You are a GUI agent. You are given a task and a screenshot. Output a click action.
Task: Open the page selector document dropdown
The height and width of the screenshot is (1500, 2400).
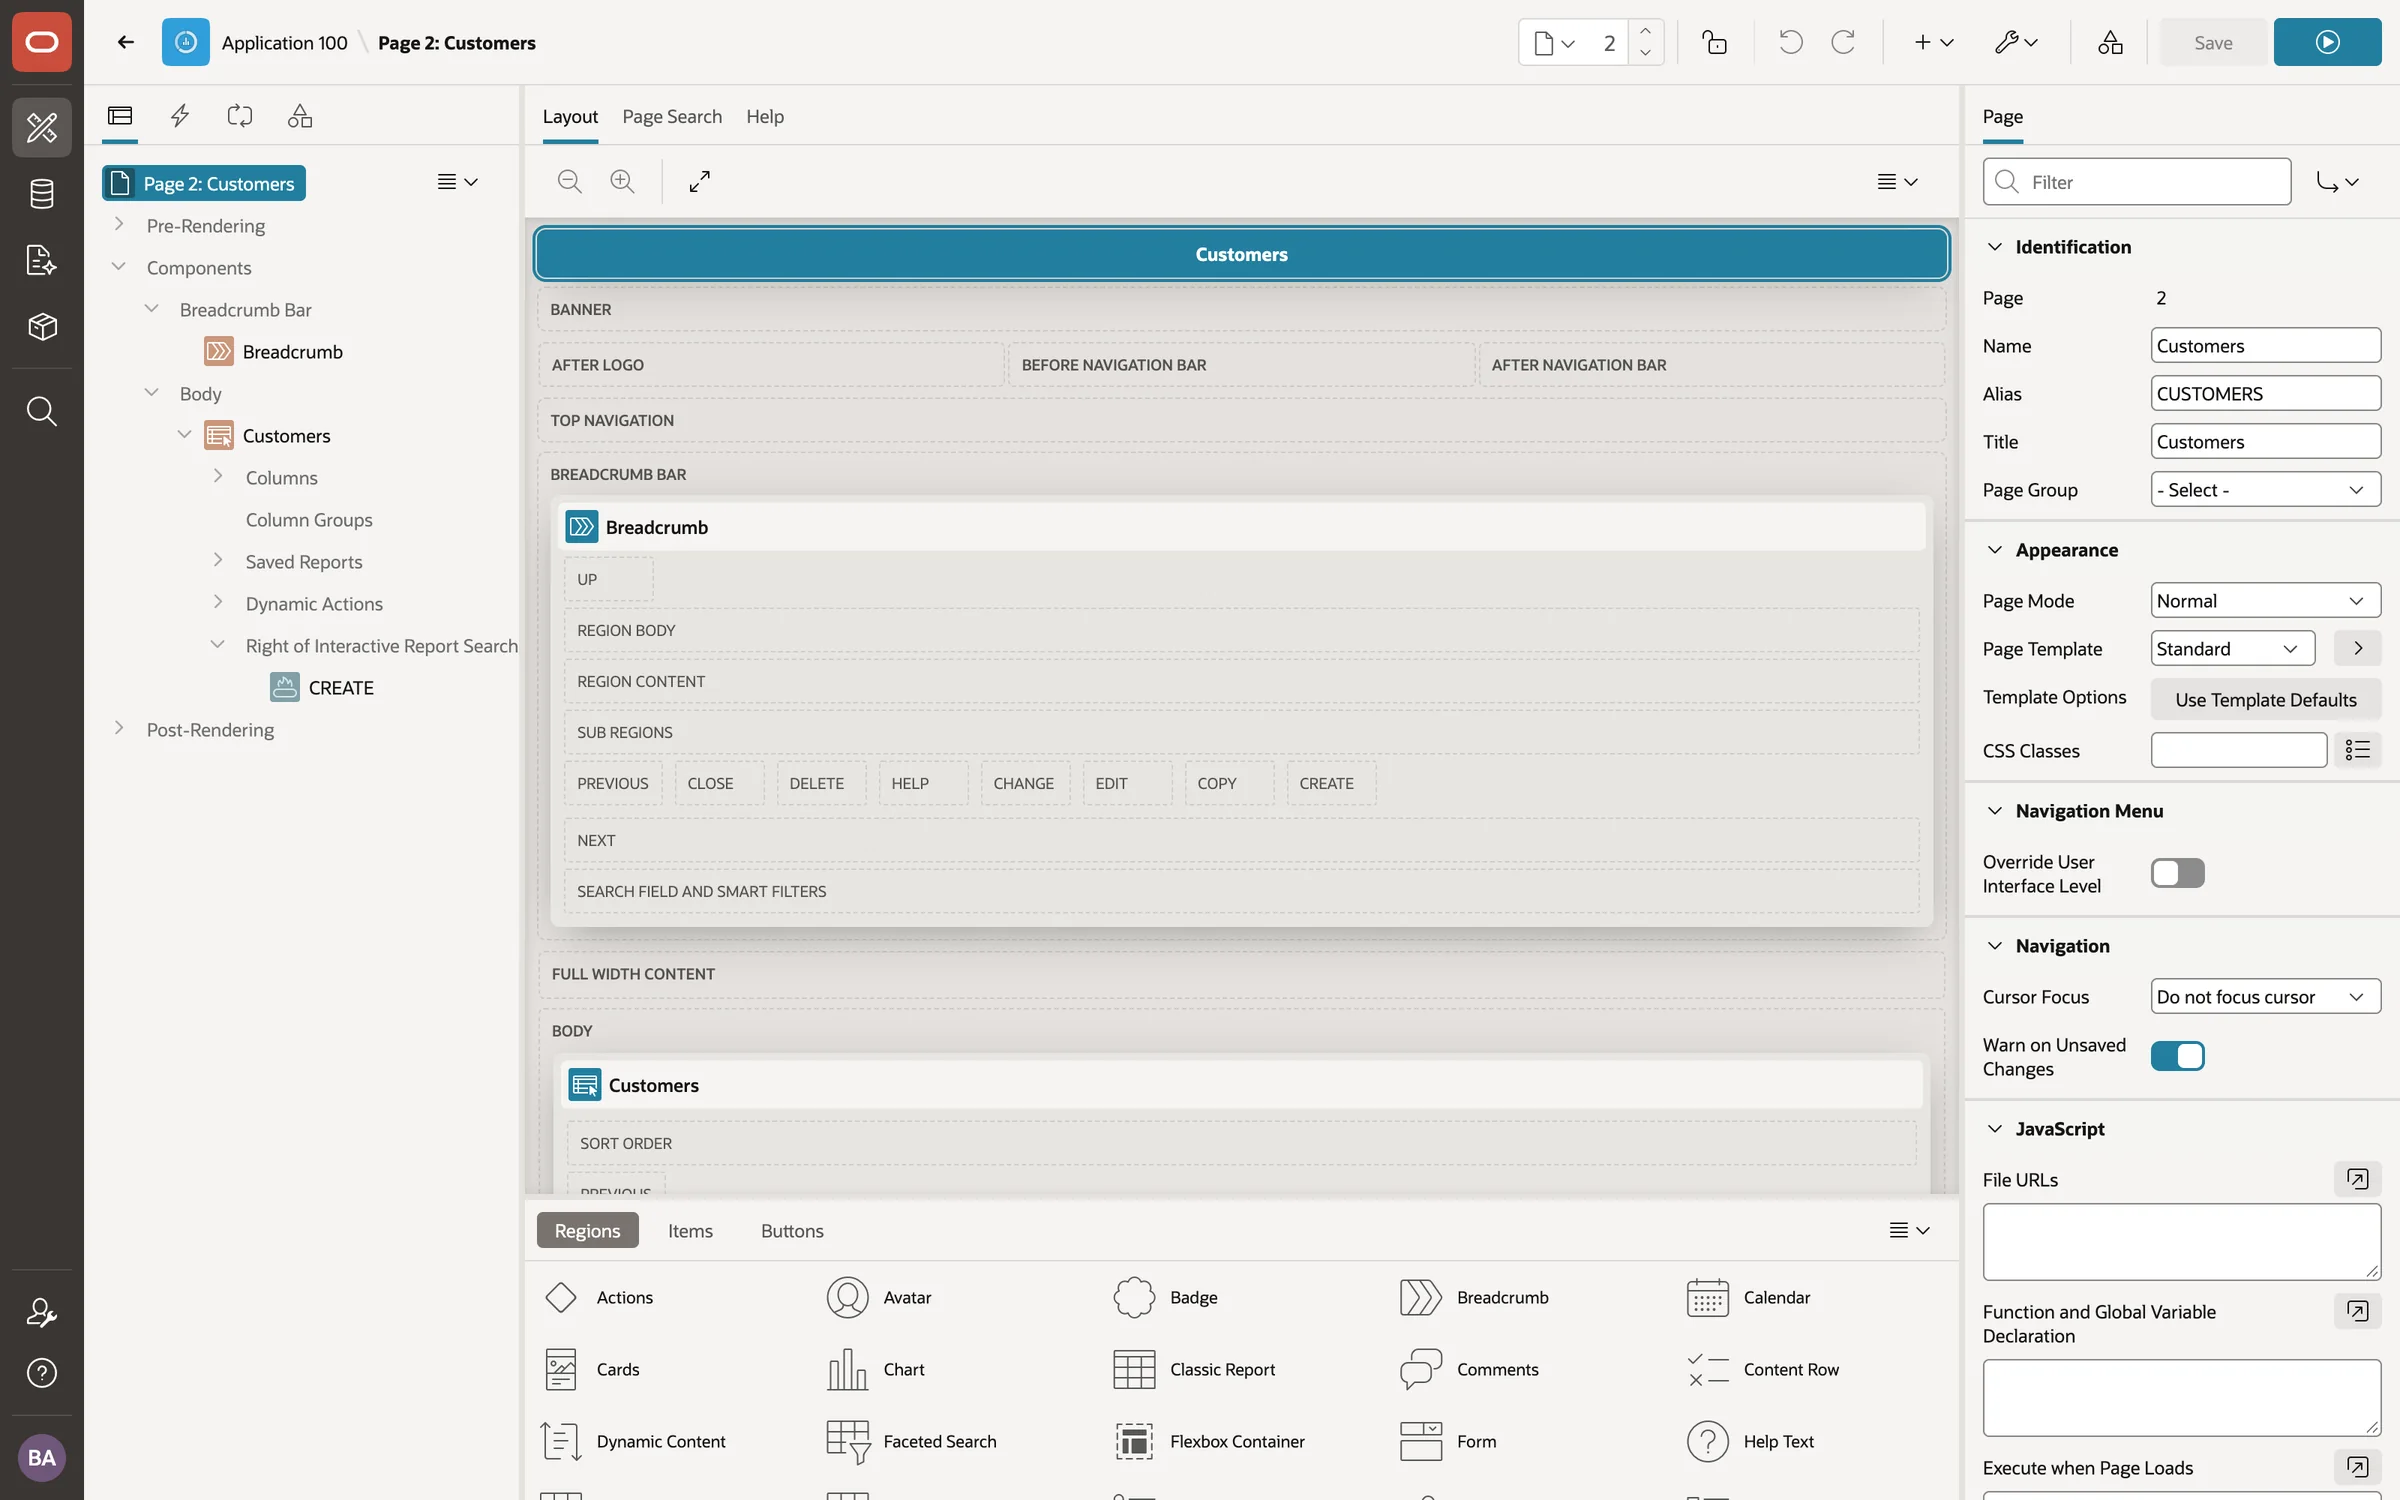(1554, 43)
